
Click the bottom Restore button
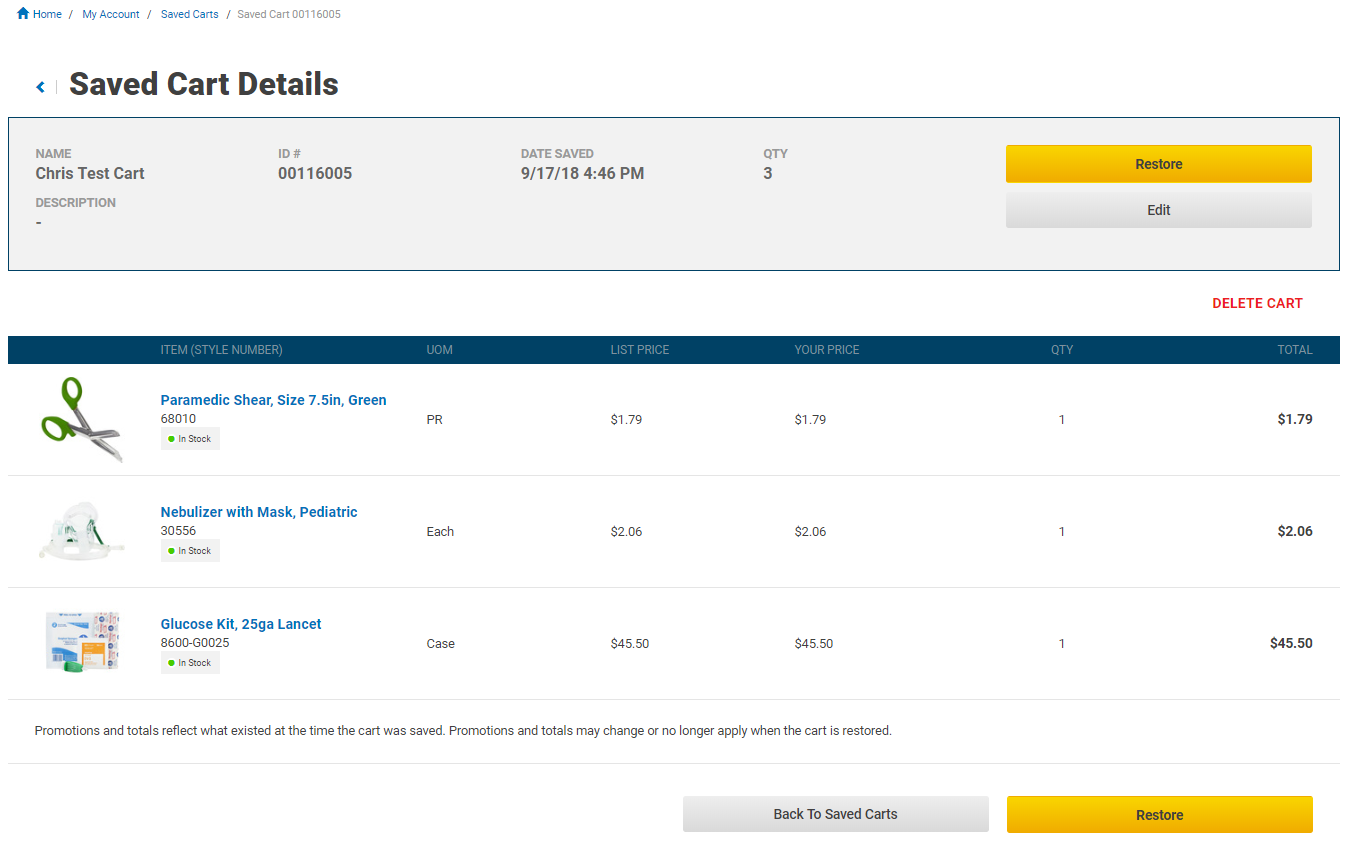pyautogui.click(x=1160, y=815)
